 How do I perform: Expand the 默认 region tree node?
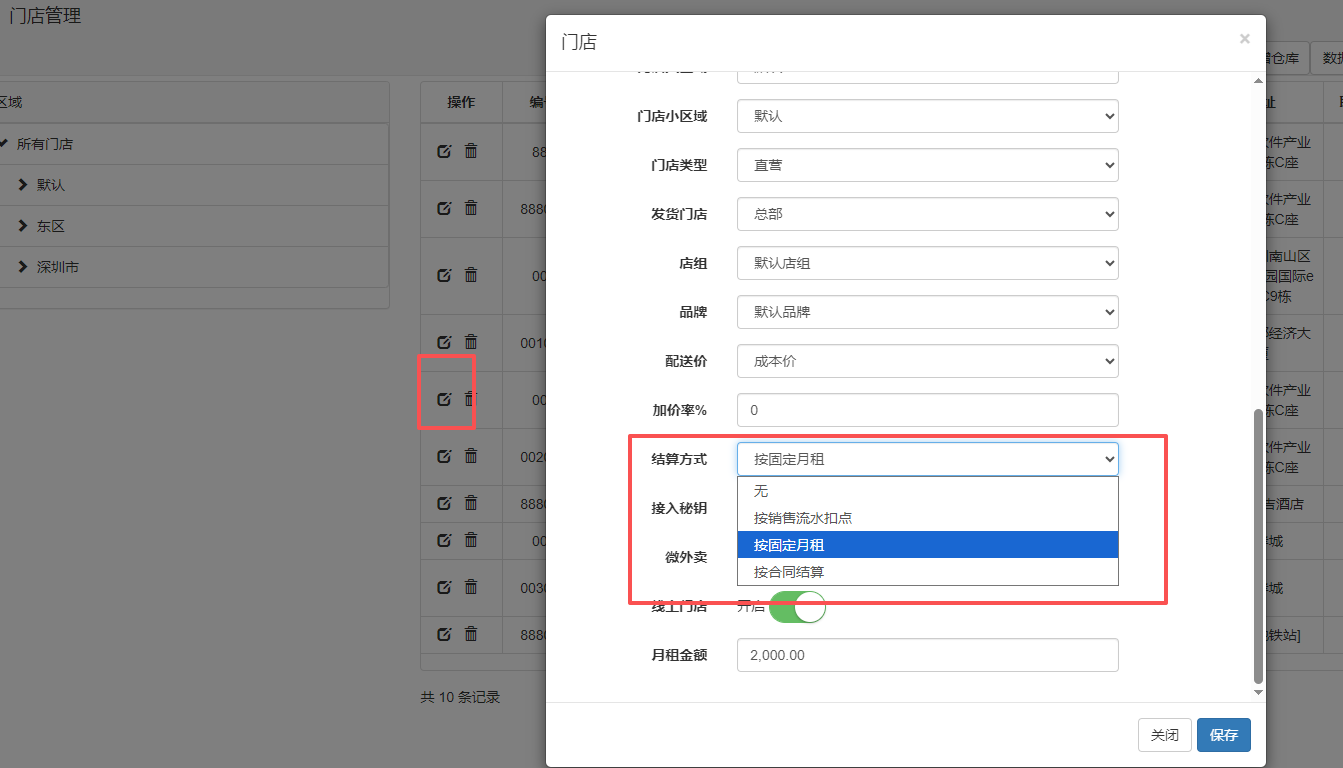click(23, 185)
